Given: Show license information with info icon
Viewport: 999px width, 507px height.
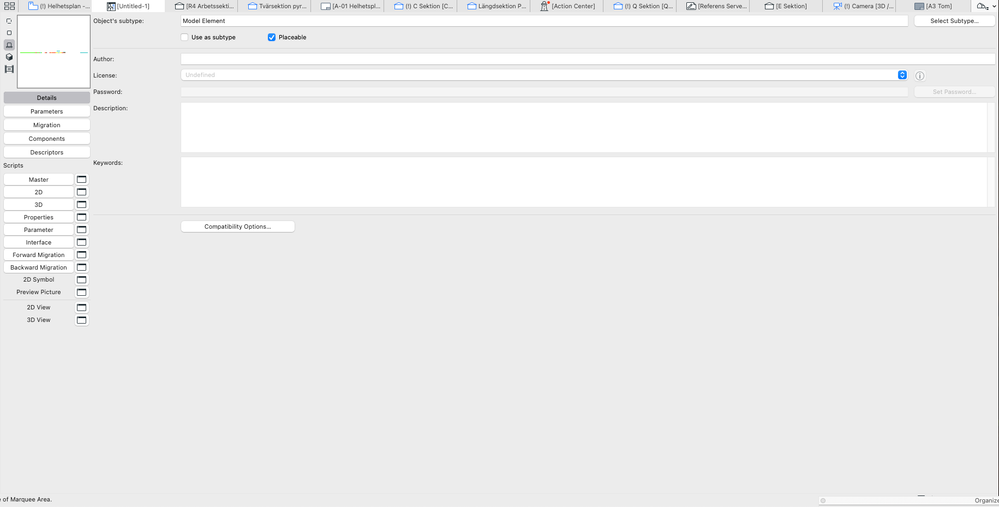Looking at the screenshot, I should coord(920,76).
